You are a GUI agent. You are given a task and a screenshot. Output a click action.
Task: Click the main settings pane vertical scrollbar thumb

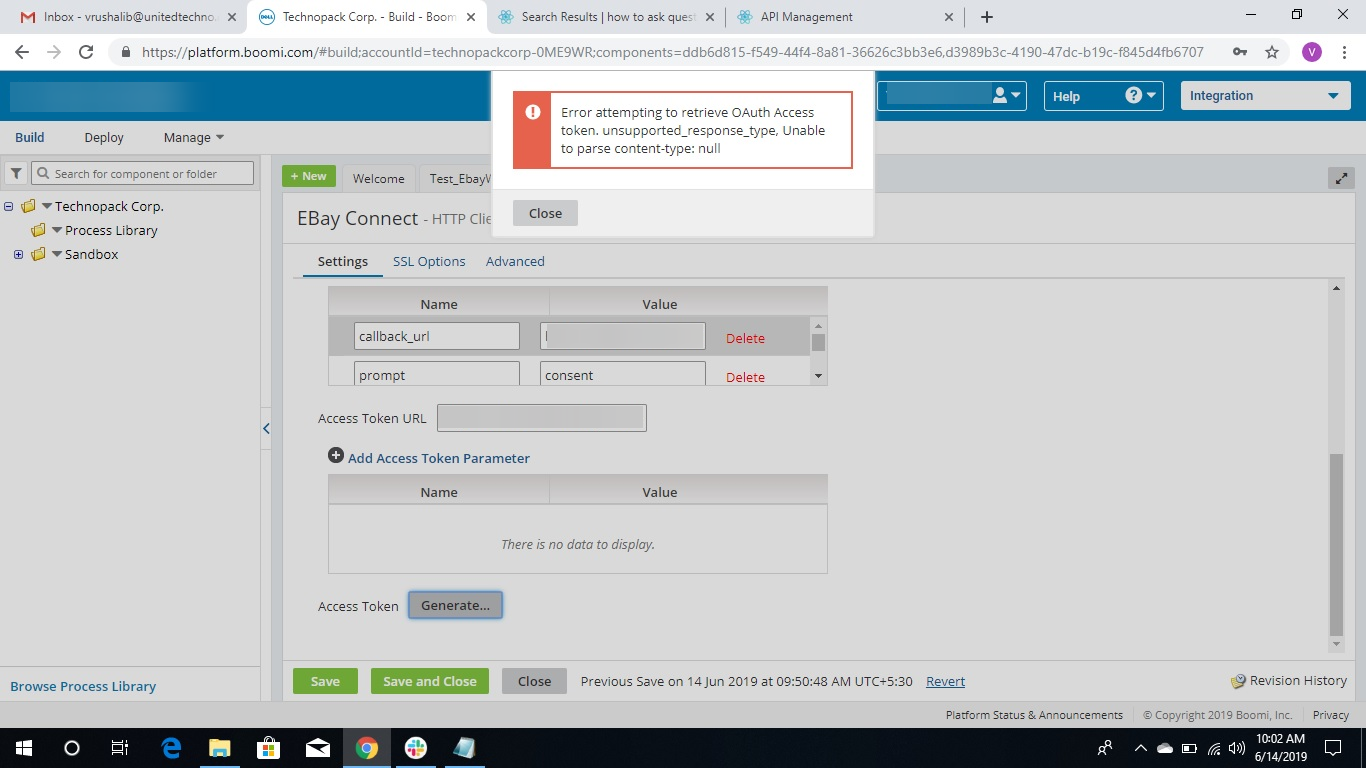pos(1336,544)
